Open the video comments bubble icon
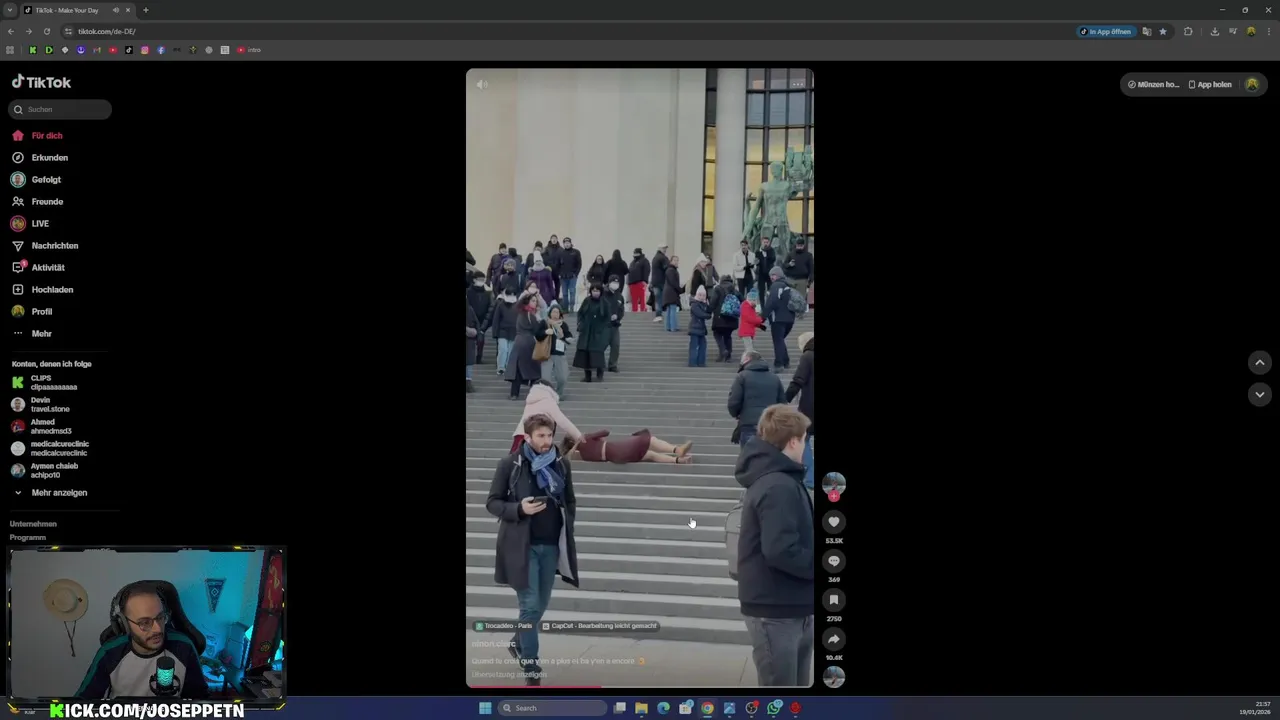 [x=834, y=561]
